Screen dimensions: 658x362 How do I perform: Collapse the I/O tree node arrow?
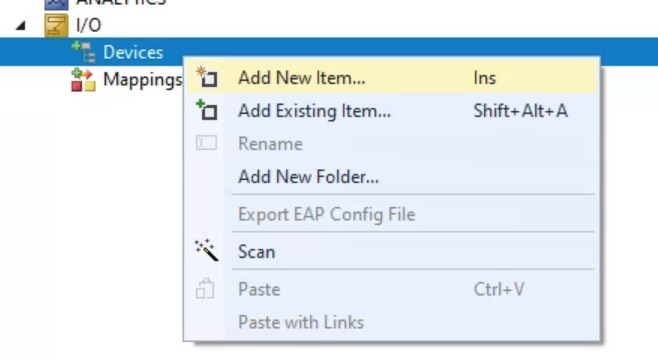[21, 26]
